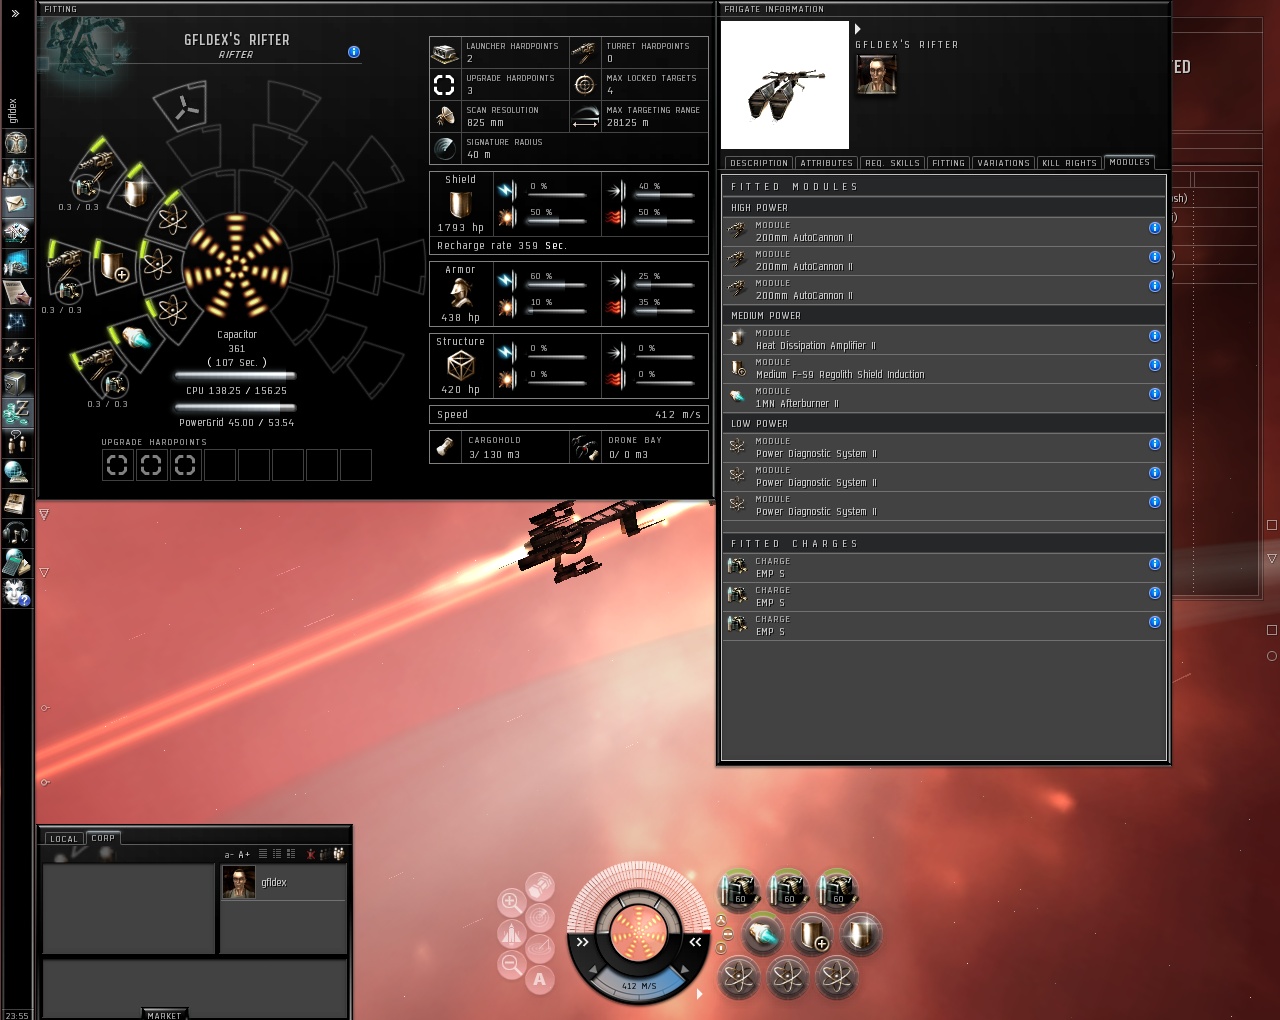This screenshot has height=1020, width=1280.
Task: Open the character sheet icon in the sidebar
Action: point(16,142)
